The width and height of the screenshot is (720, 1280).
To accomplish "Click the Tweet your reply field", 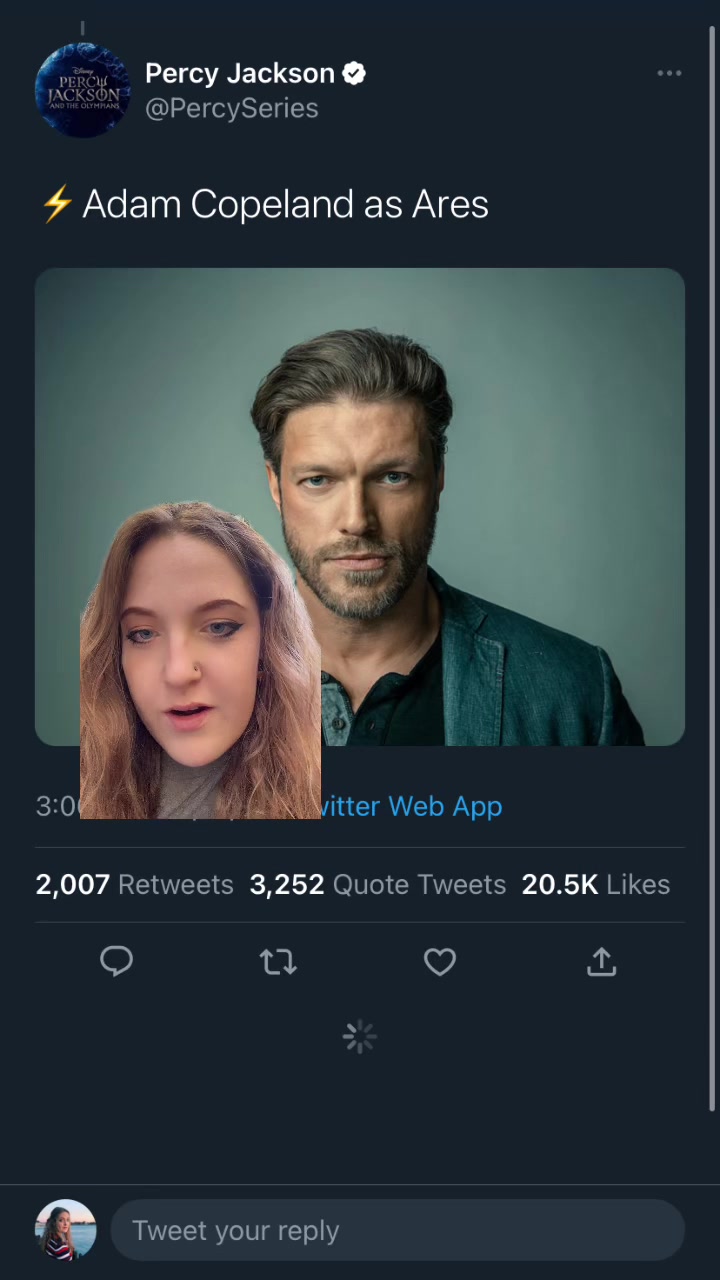I will pyautogui.click(x=397, y=1230).
